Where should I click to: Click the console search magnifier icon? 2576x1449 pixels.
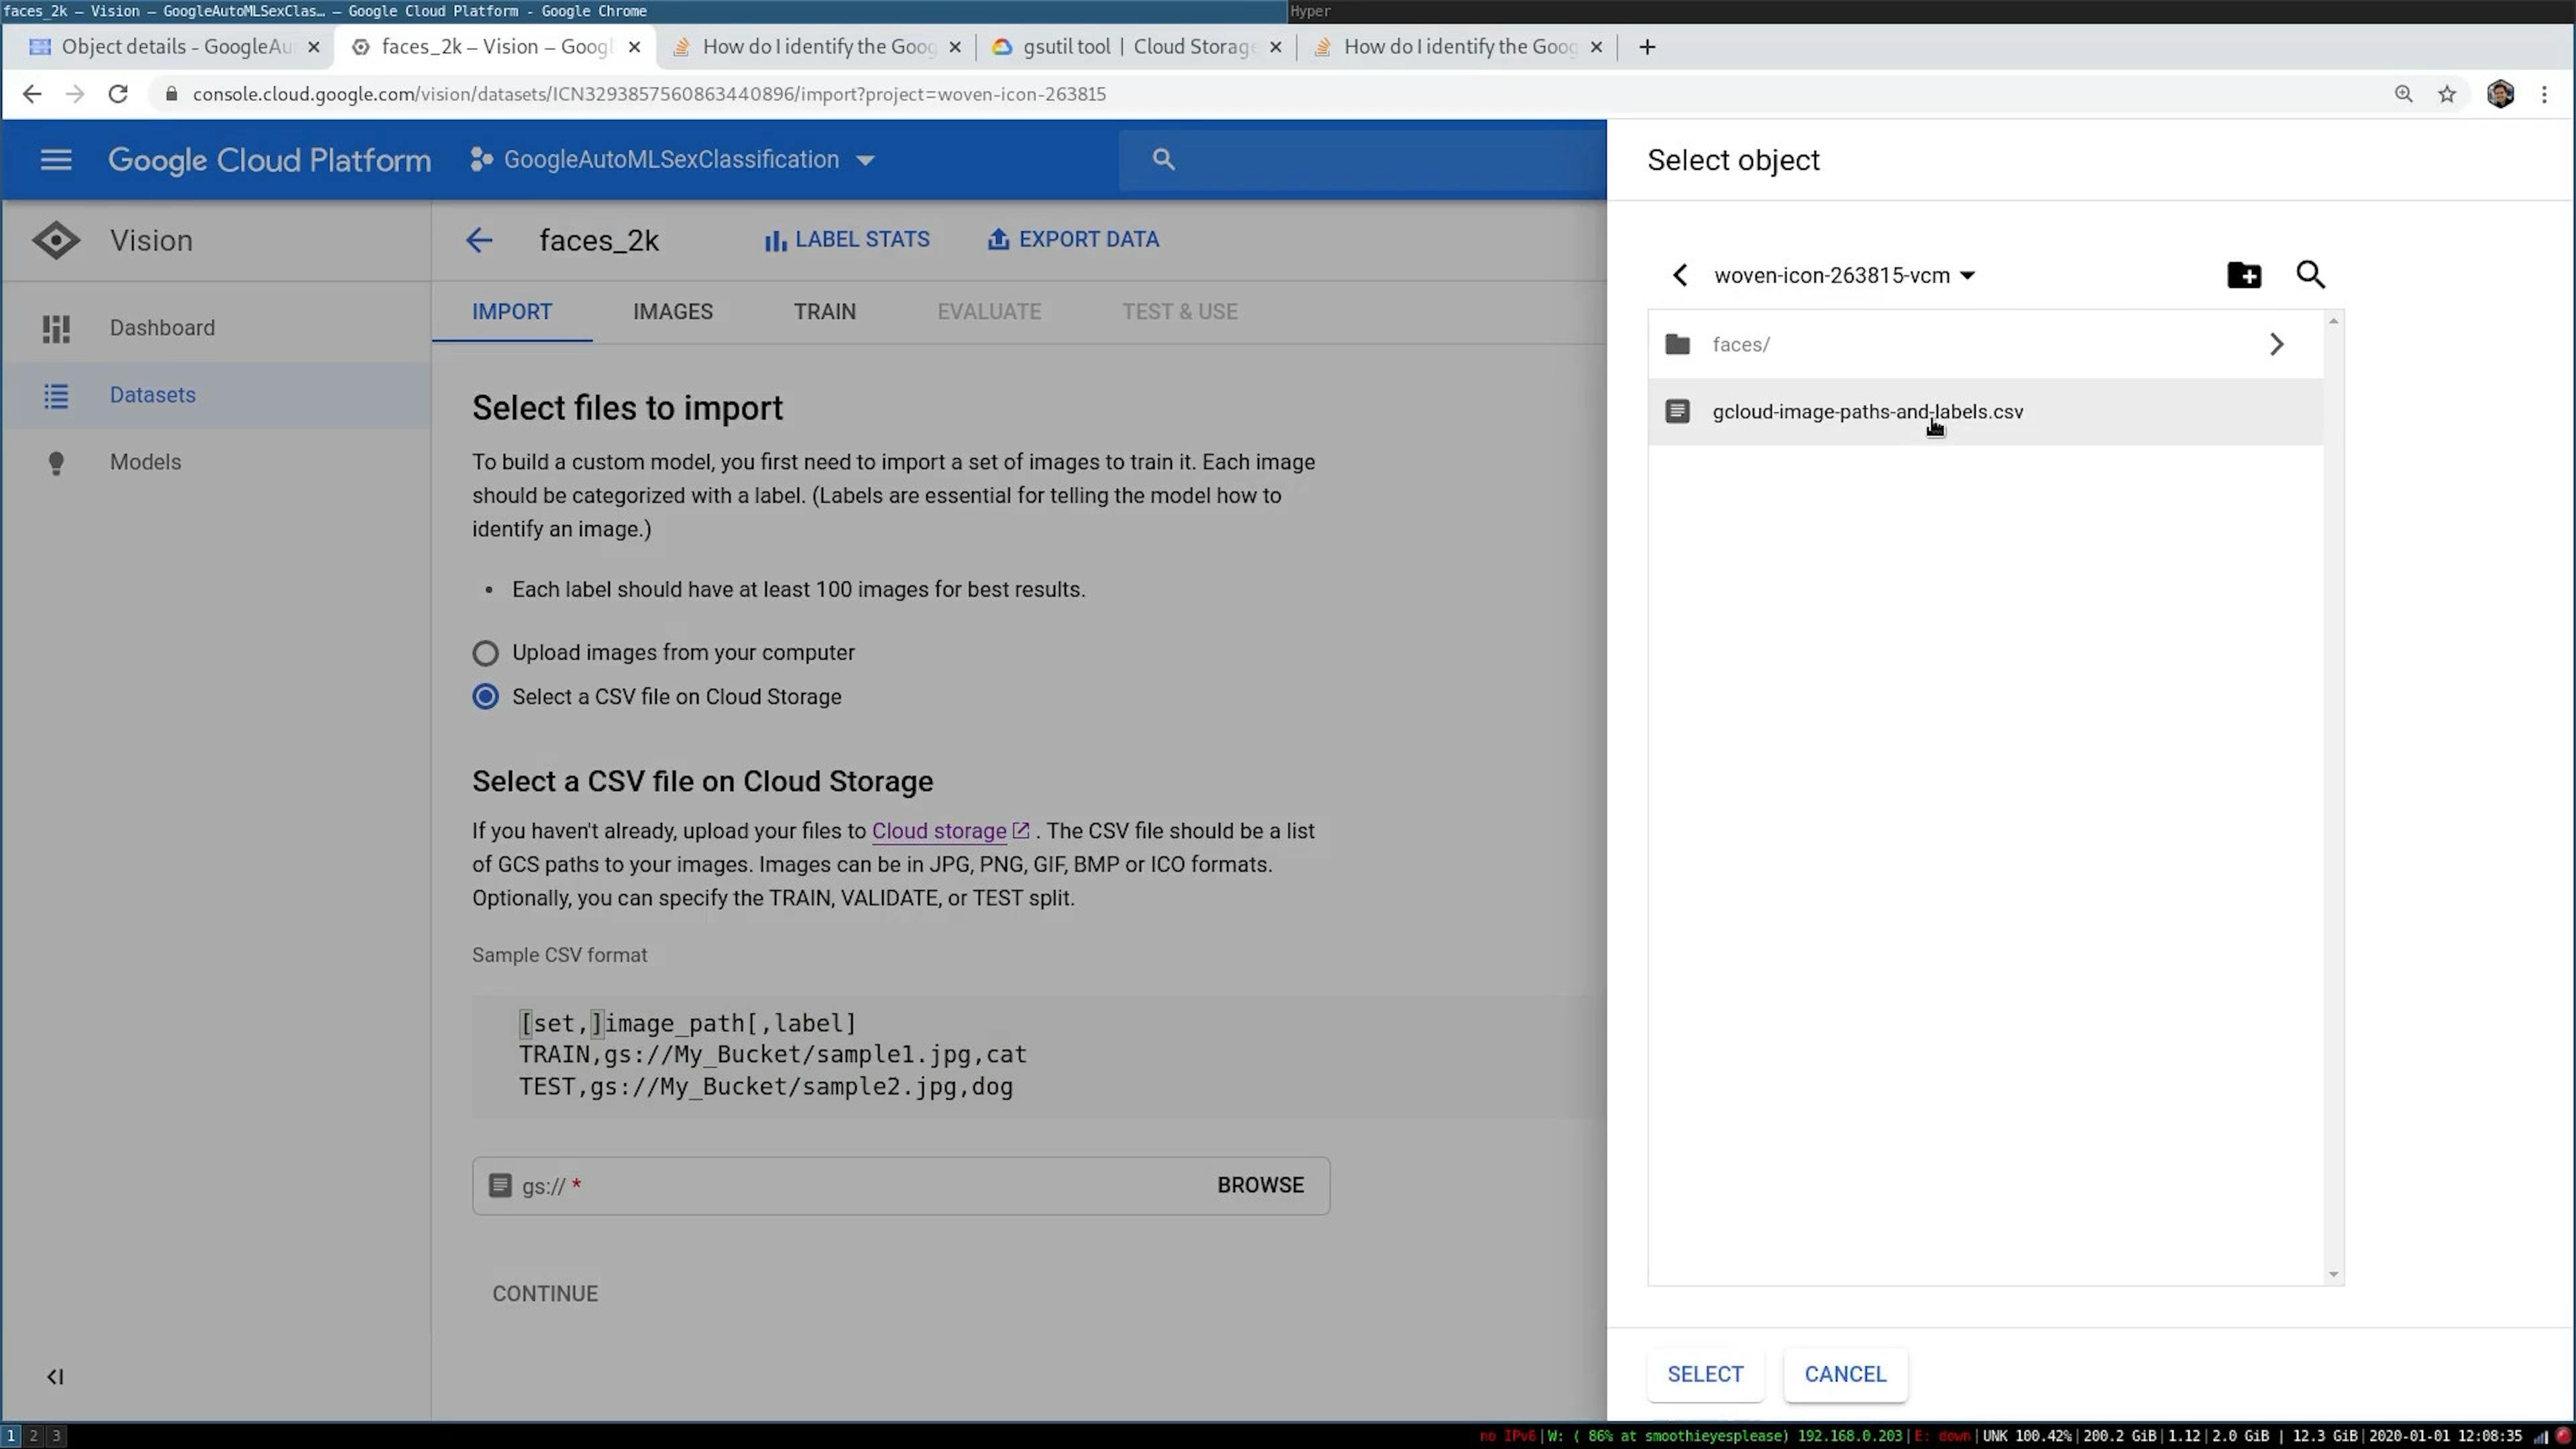(x=1163, y=159)
